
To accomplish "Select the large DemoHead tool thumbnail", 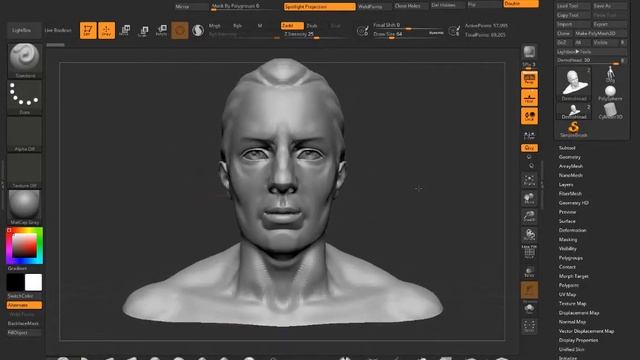I will point(574,84).
